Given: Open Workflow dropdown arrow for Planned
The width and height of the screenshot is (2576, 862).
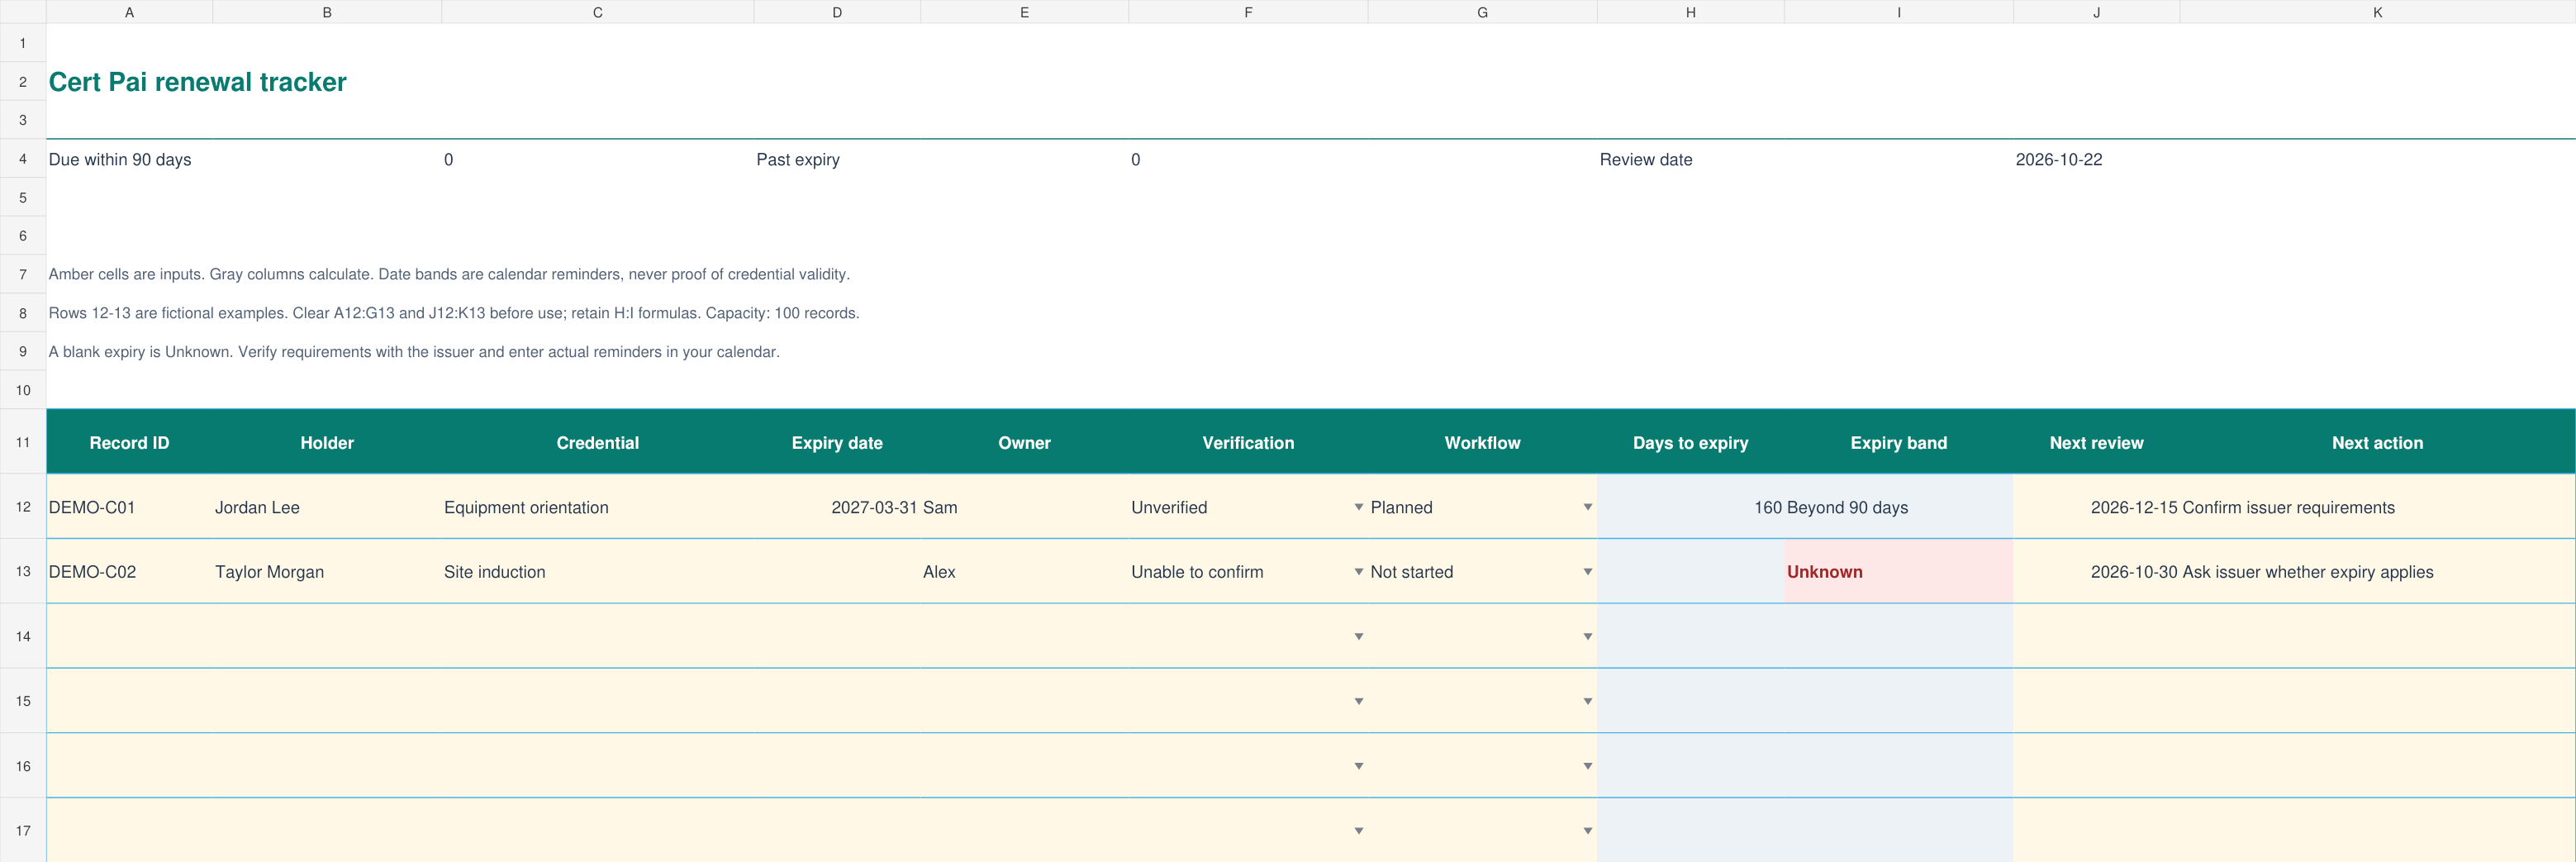Looking at the screenshot, I should coord(1587,507).
